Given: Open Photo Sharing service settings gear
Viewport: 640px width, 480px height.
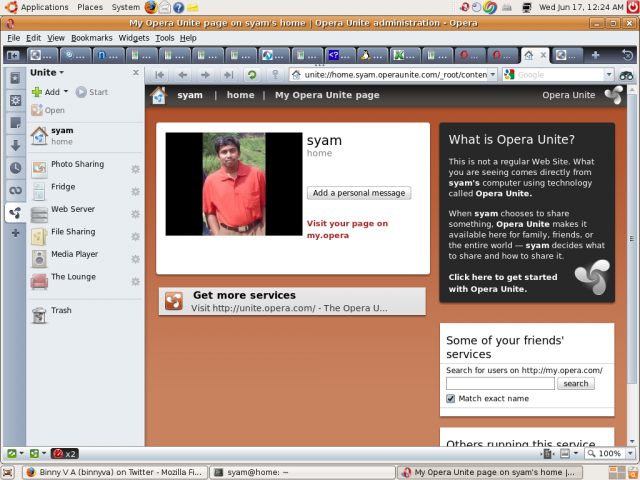Looking at the screenshot, I should tap(136, 169).
